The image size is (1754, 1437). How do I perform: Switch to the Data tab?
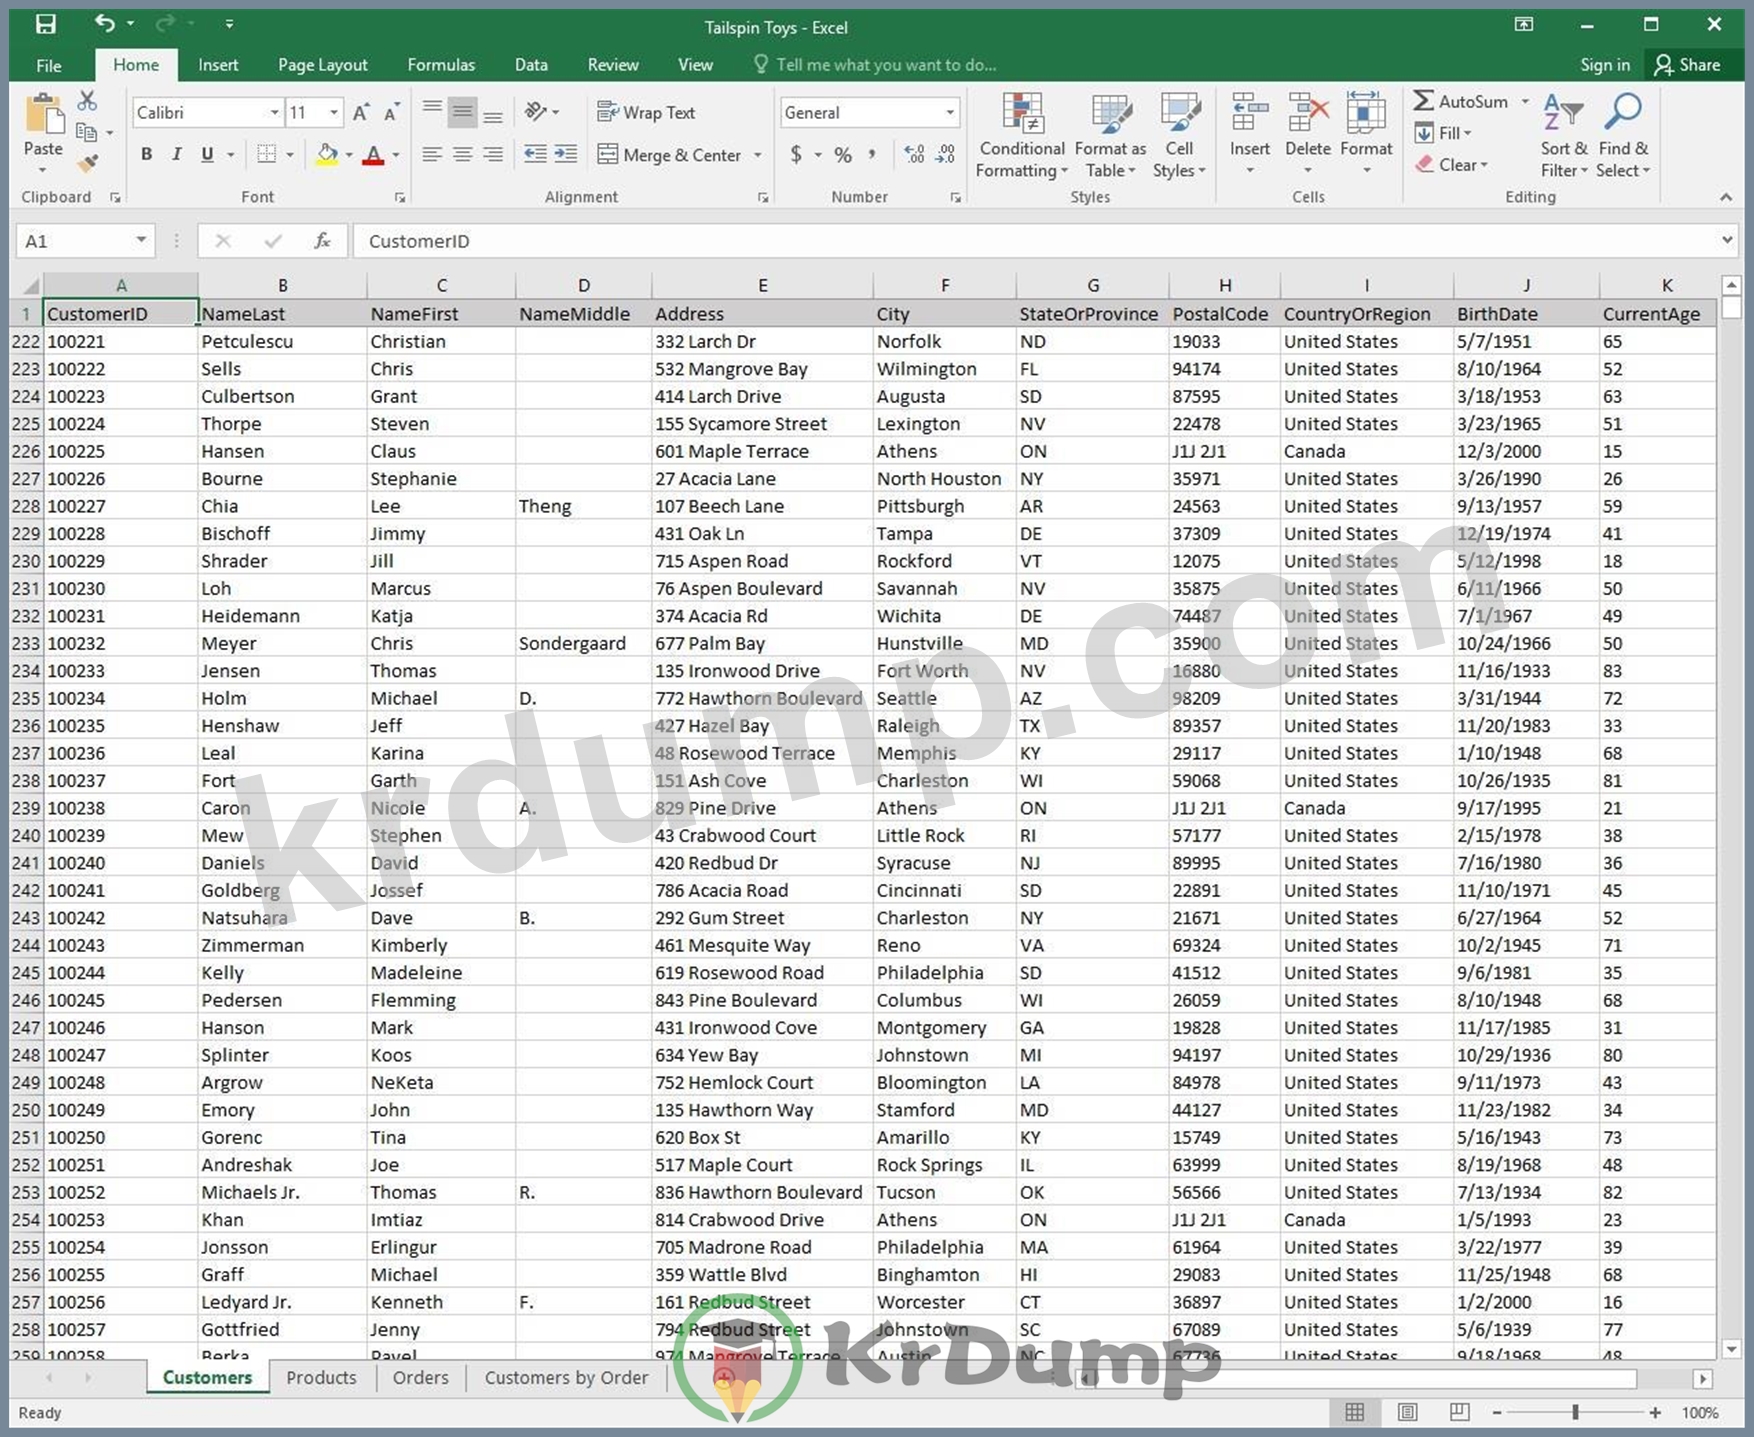[531, 65]
